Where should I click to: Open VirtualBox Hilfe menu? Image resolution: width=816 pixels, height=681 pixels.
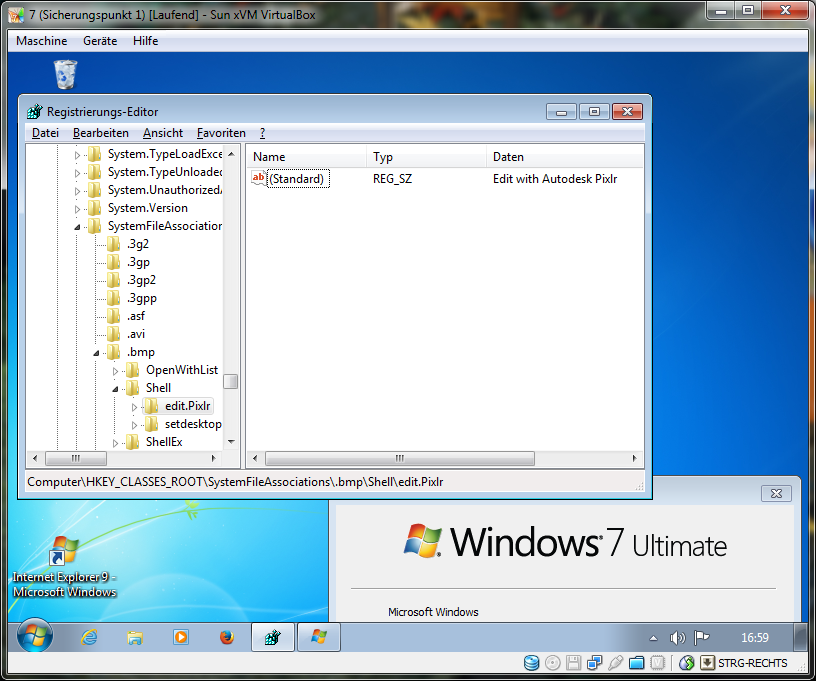[x=145, y=41]
